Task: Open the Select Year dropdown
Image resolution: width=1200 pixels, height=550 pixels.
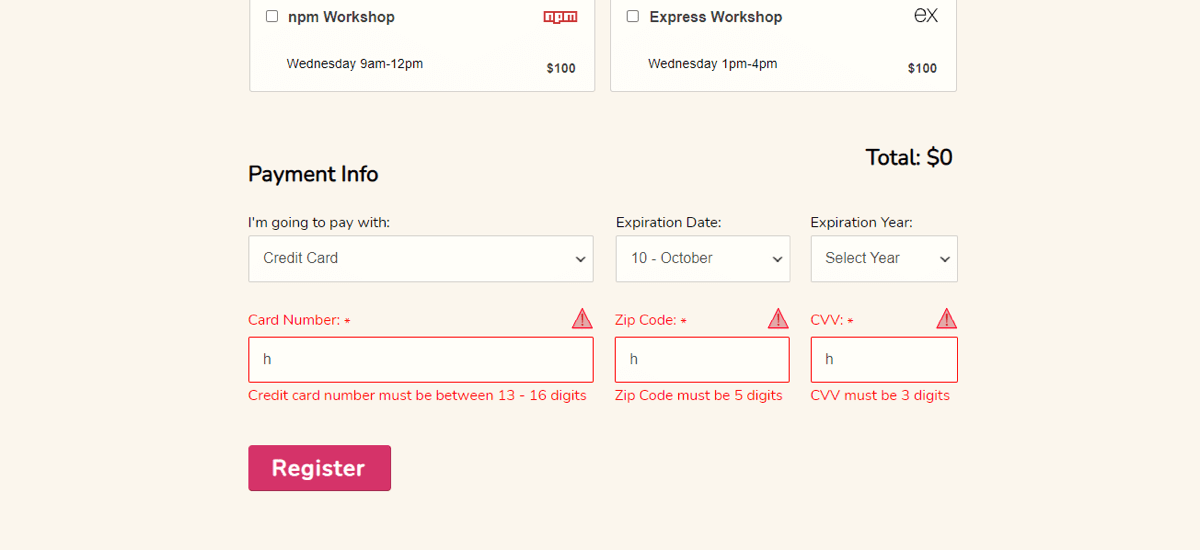Action: pyautogui.click(x=883, y=258)
